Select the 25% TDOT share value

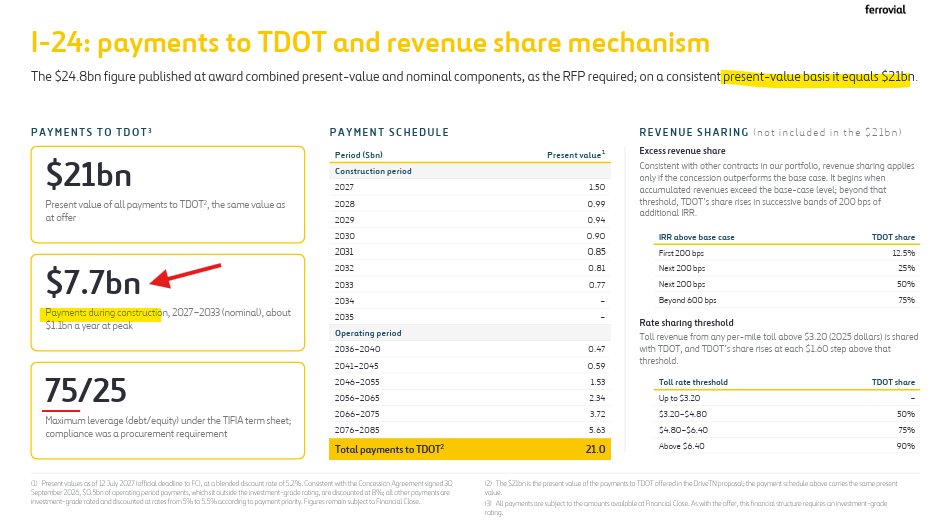pos(907,268)
